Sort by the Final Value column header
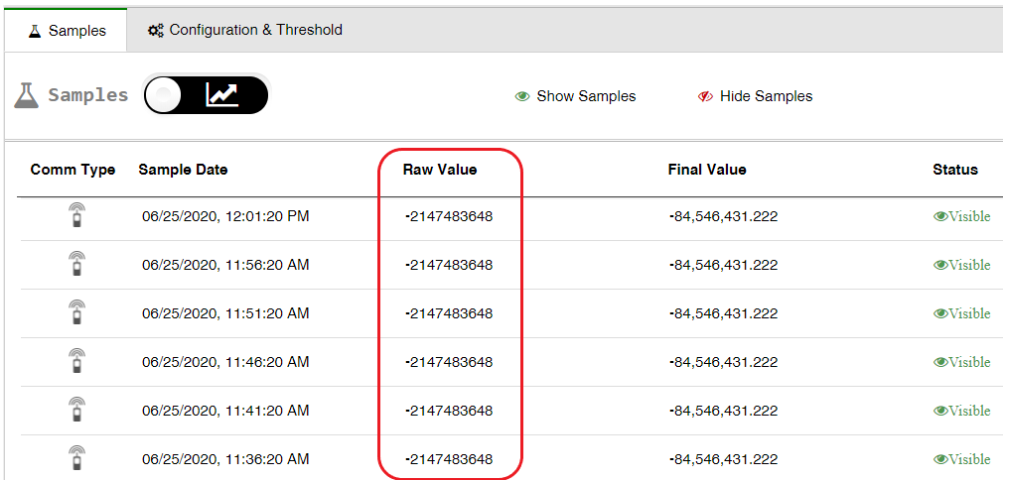Image resolution: width=1010 pixels, height=480 pixels. [x=707, y=169]
